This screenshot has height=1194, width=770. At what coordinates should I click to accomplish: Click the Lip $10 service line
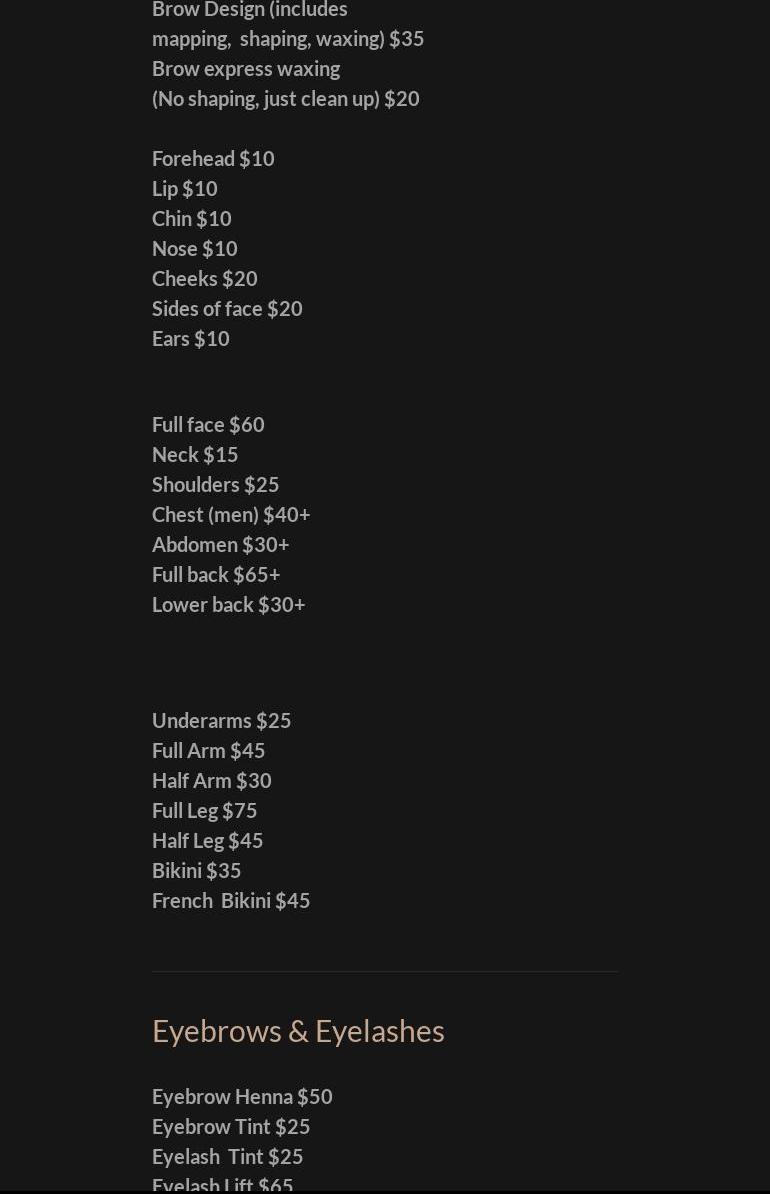185,189
